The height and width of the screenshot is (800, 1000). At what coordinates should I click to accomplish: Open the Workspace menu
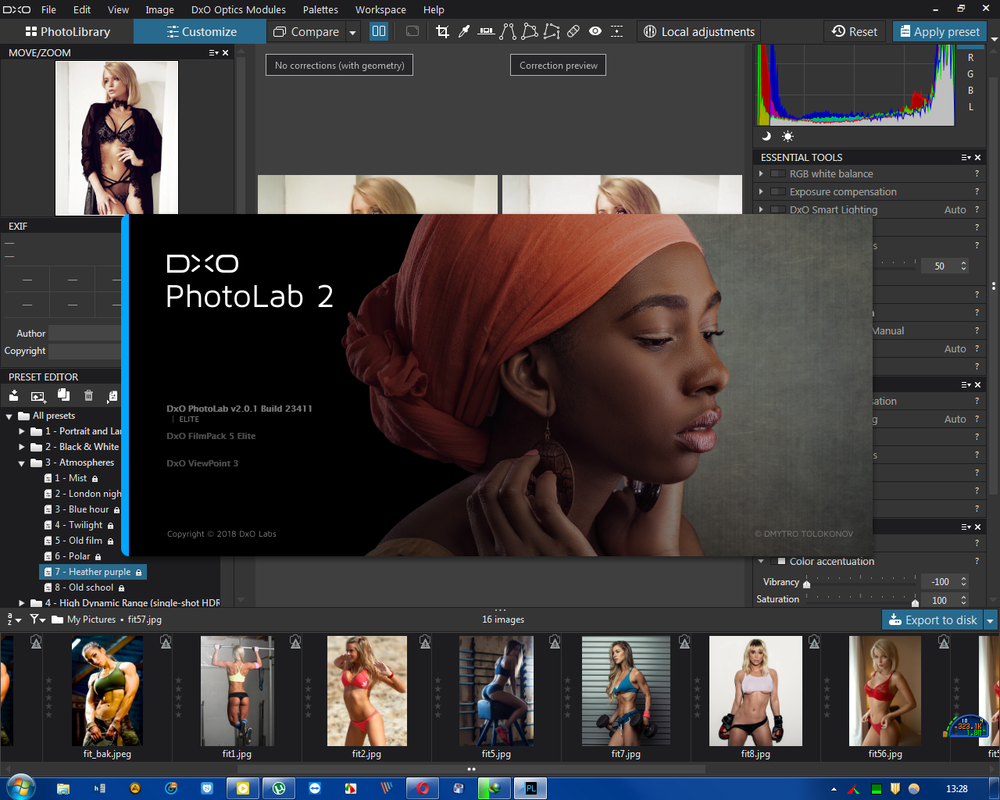tap(381, 10)
